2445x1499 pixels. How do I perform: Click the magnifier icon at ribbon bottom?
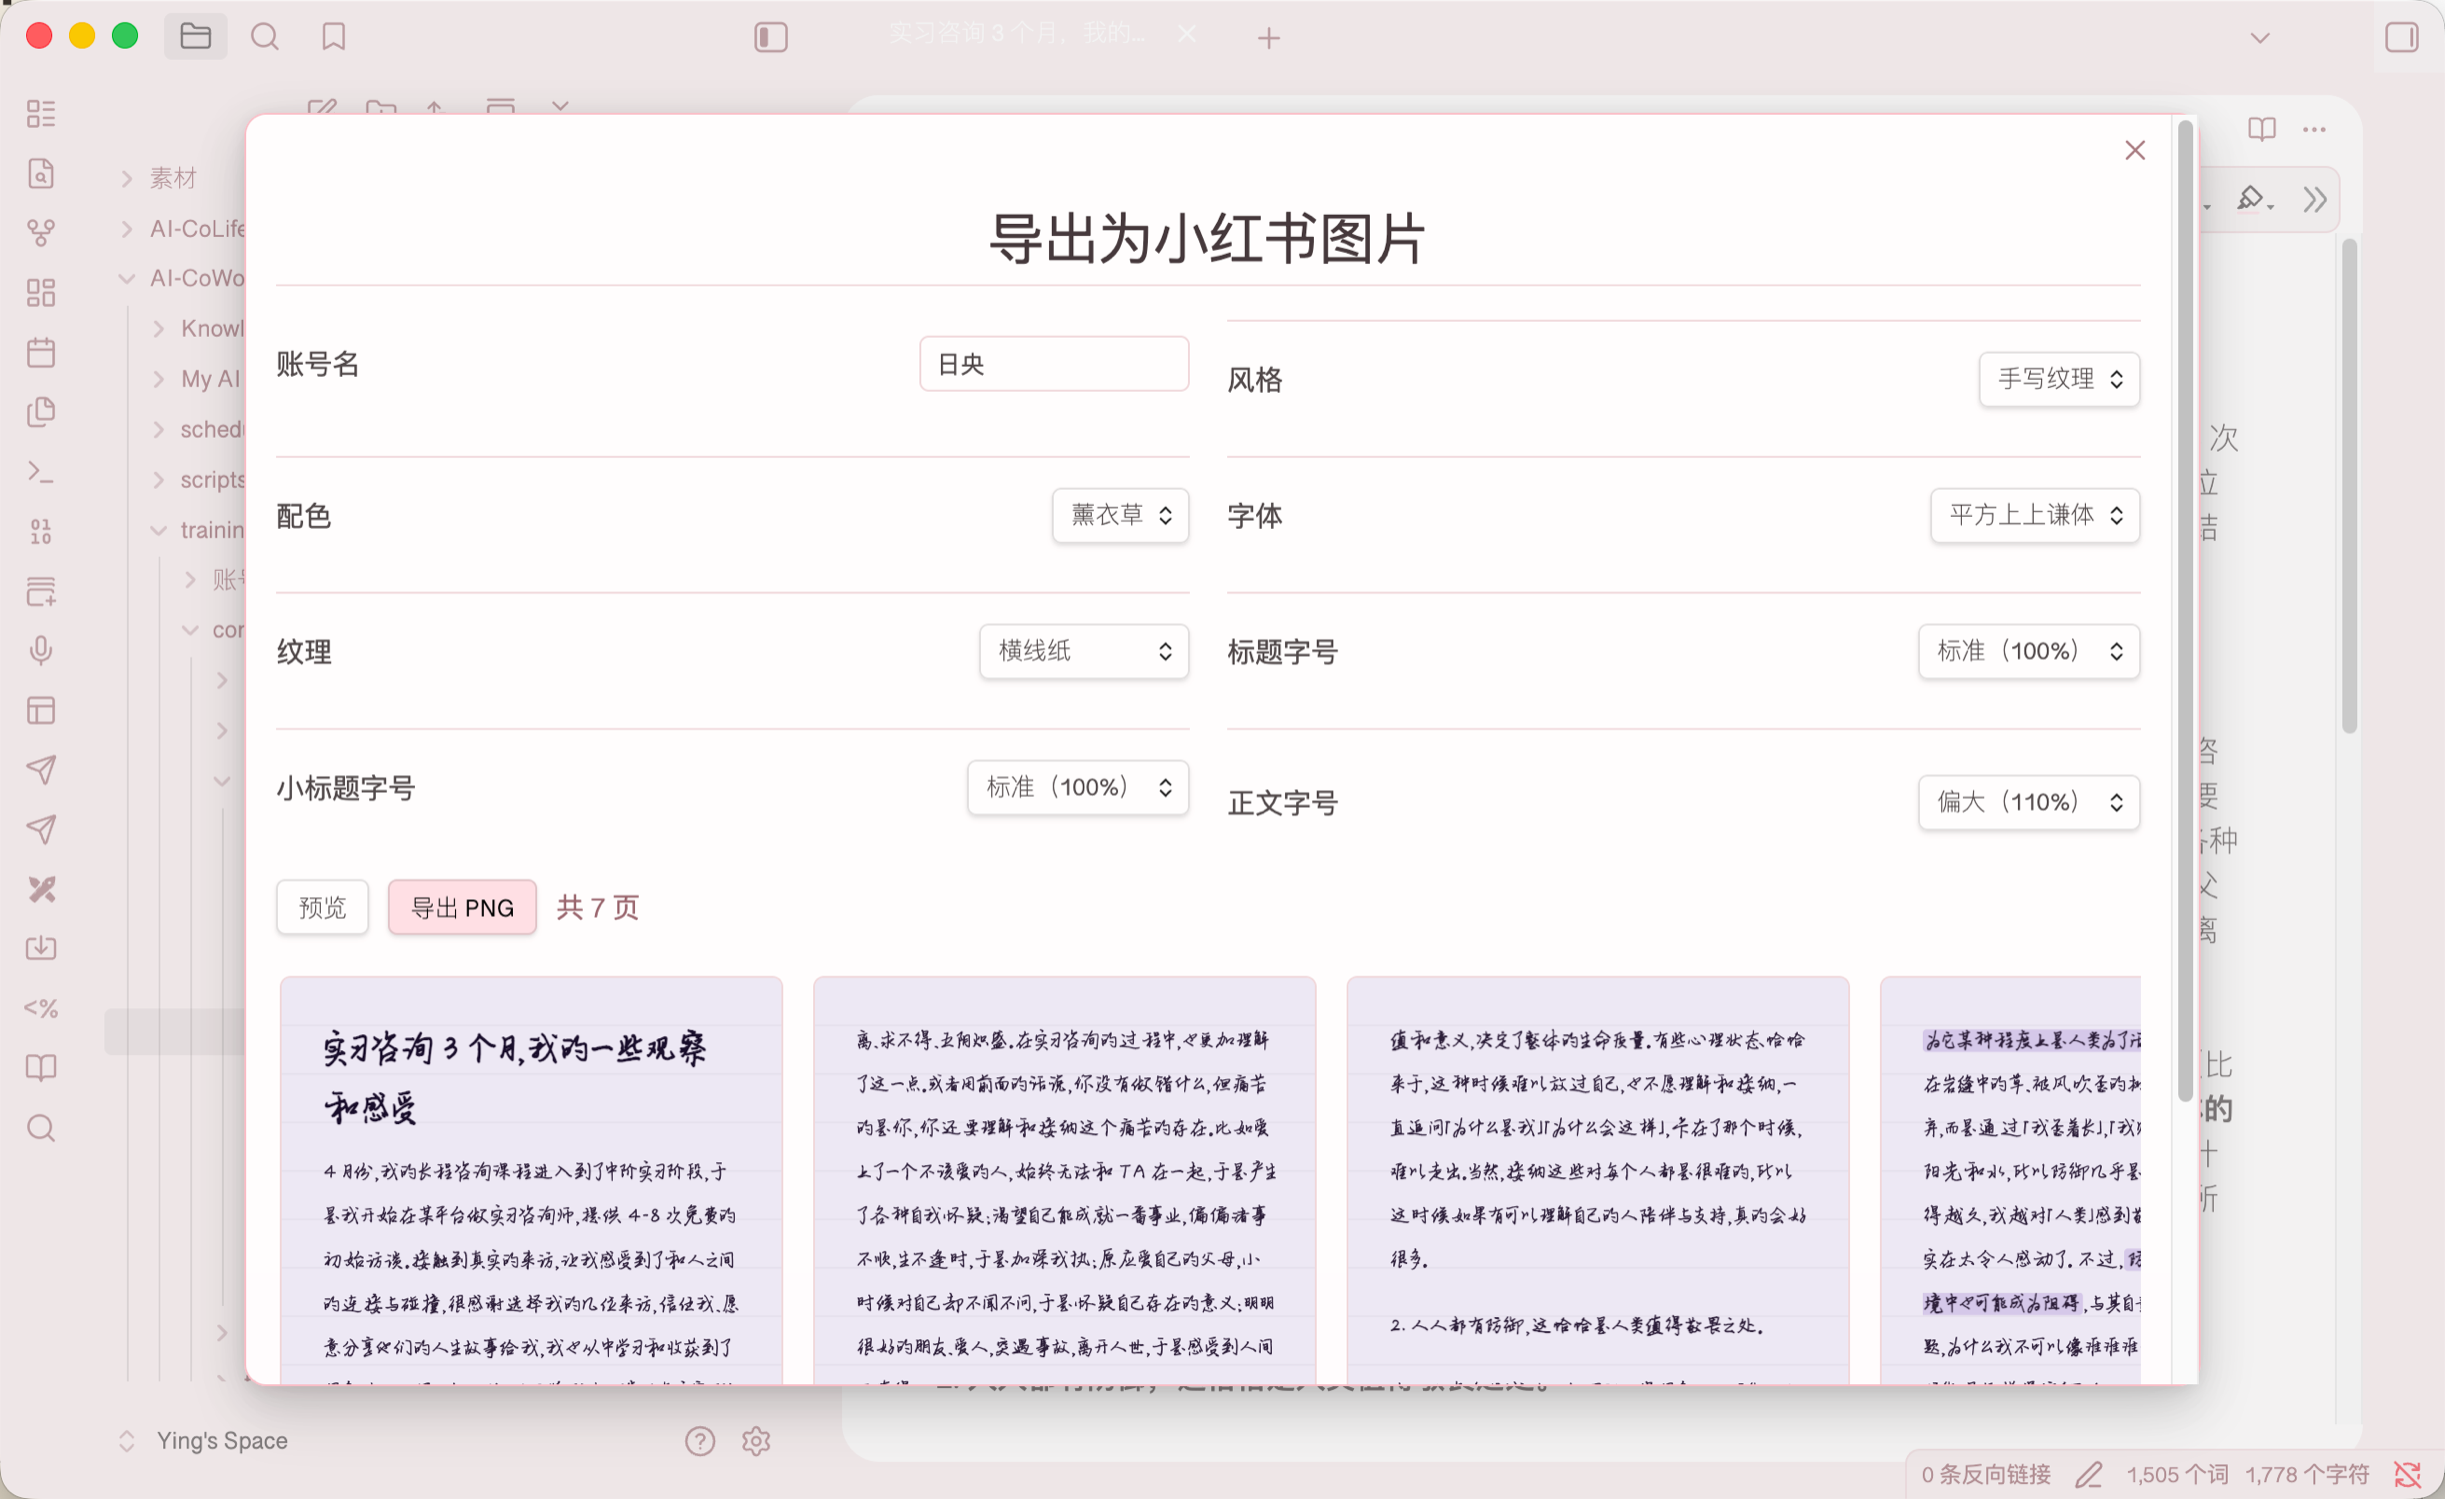coord(41,1128)
